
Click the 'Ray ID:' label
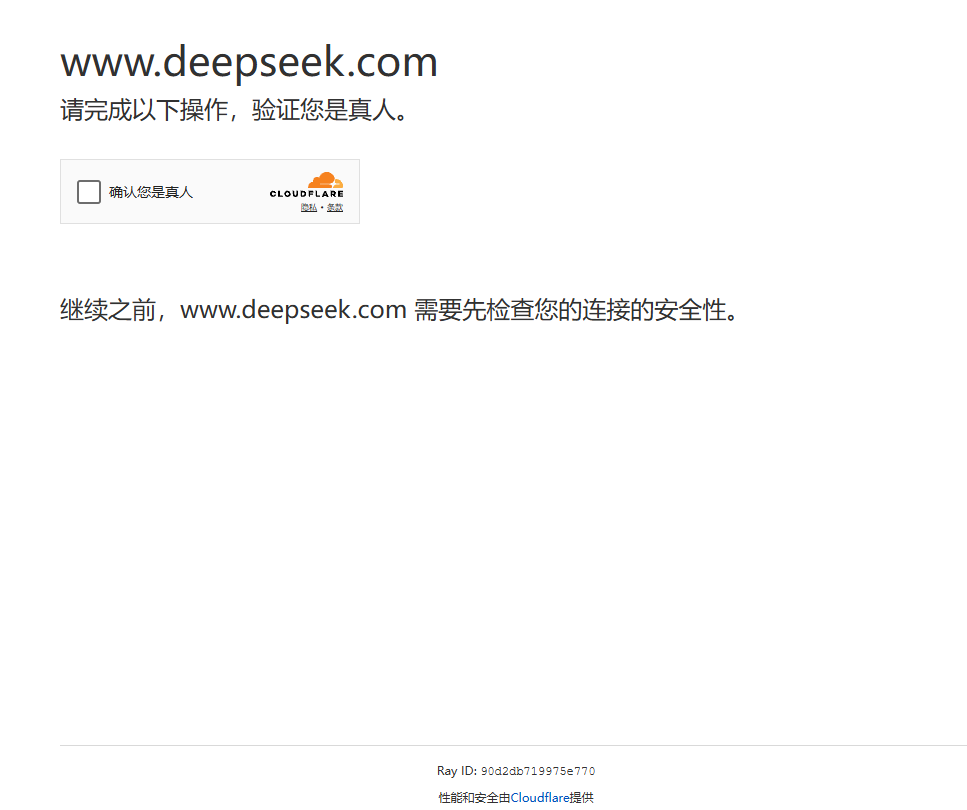457,771
